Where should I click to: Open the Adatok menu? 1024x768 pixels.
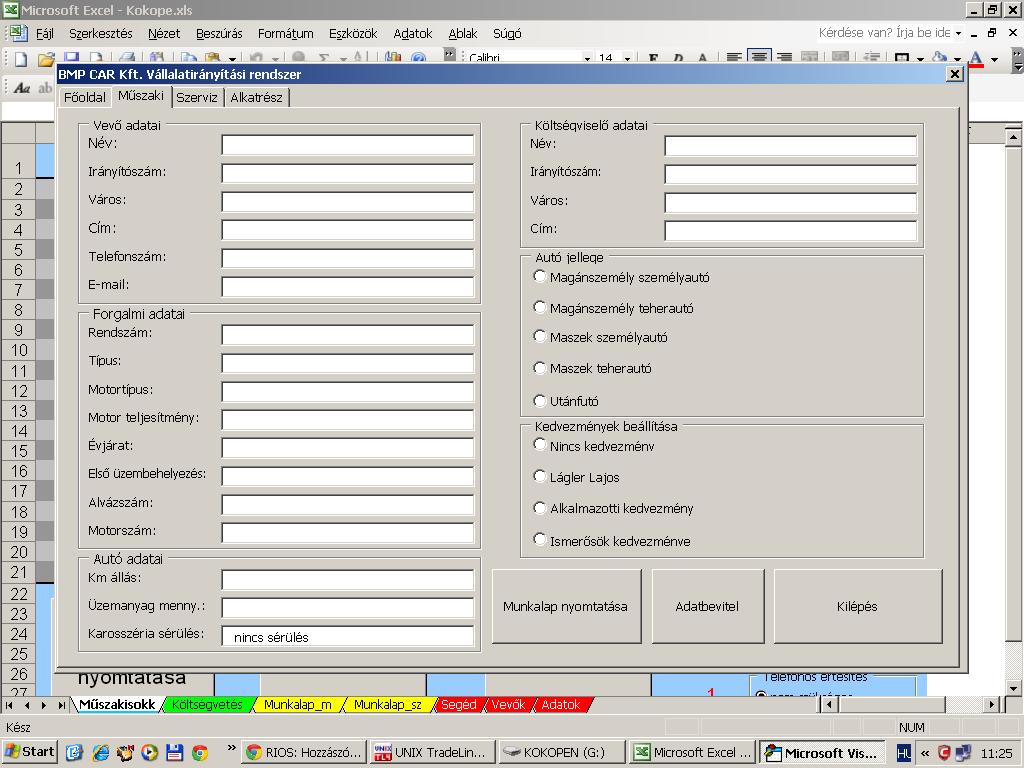click(x=413, y=33)
